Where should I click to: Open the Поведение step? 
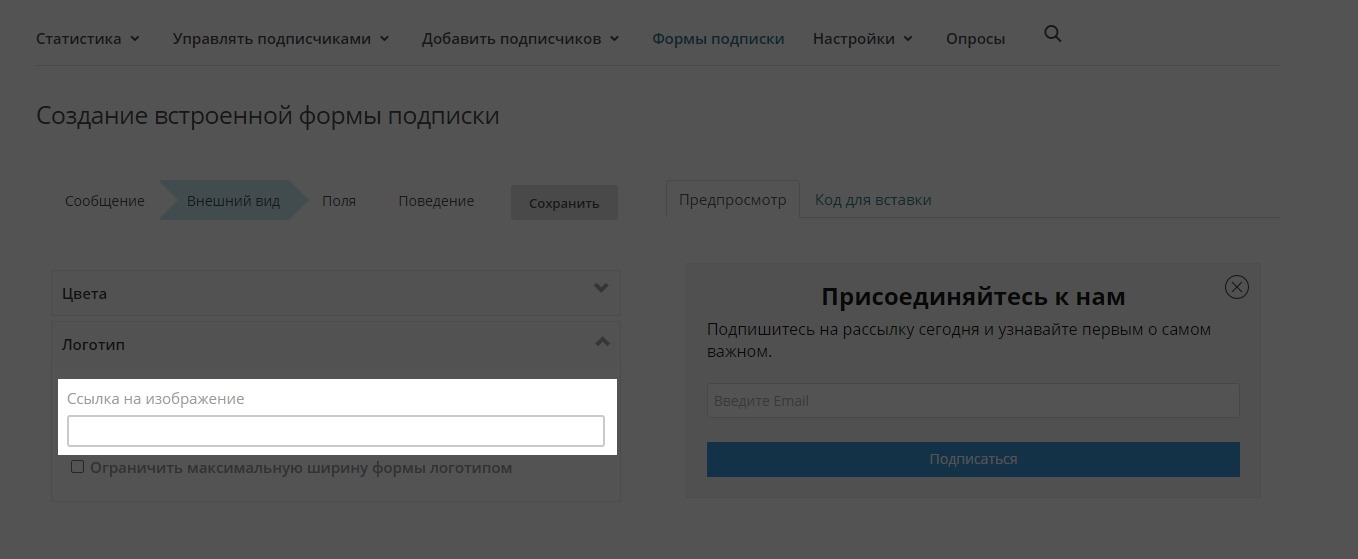point(436,201)
